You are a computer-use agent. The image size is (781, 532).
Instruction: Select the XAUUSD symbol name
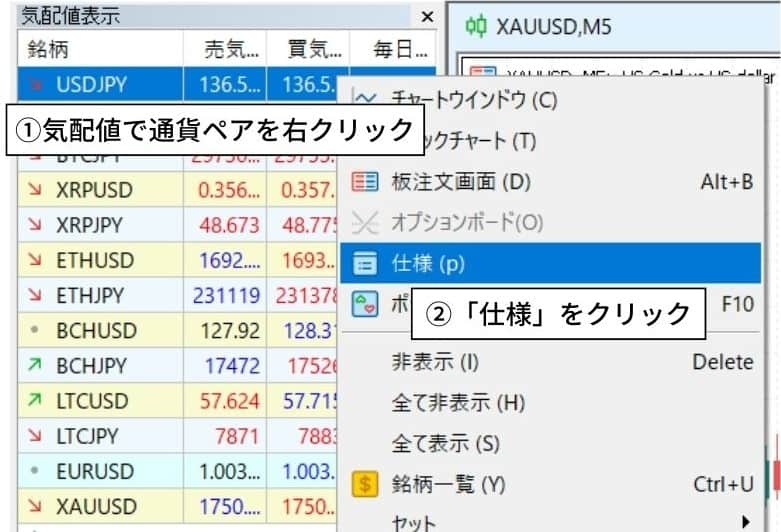97,507
